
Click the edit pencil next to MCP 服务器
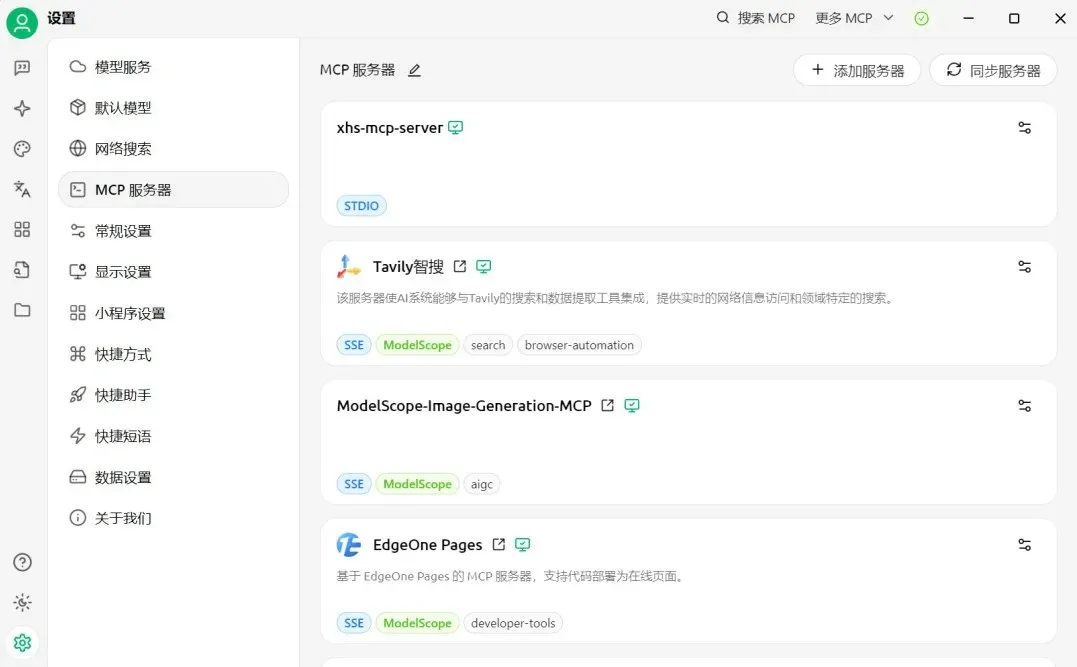tap(414, 70)
